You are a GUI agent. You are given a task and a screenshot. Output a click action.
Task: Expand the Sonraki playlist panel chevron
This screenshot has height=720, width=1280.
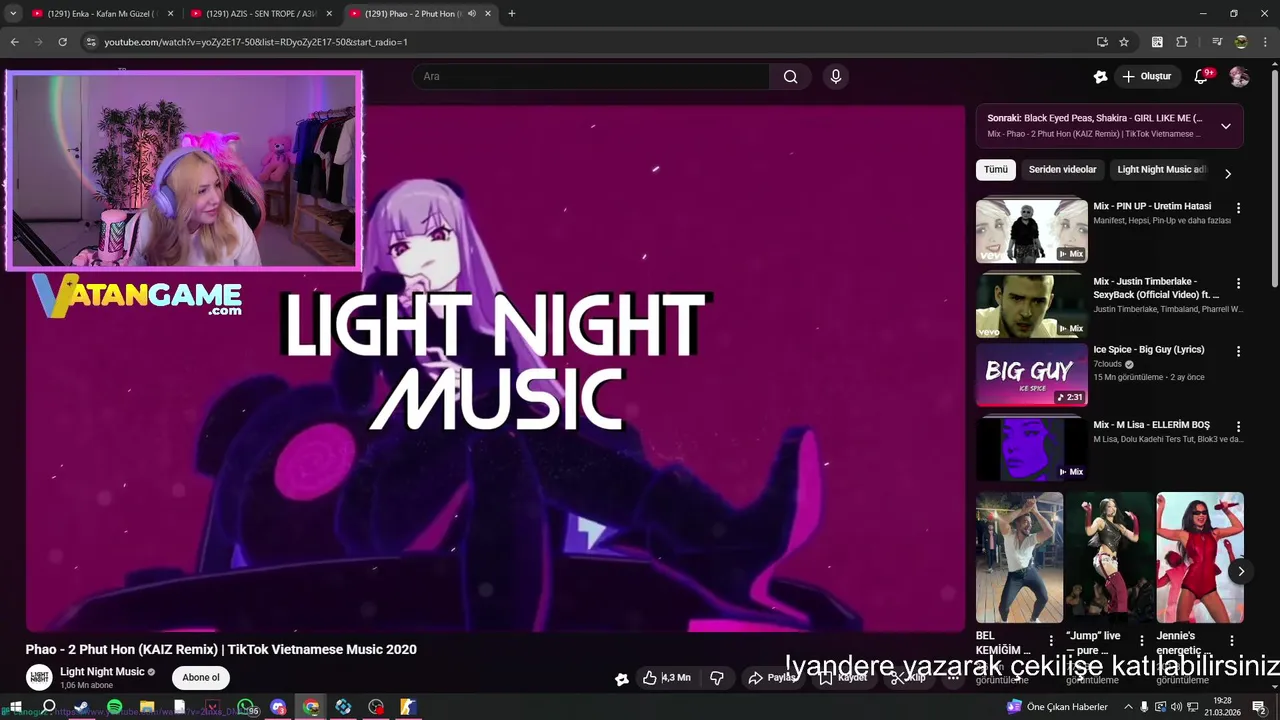tap(1225, 126)
